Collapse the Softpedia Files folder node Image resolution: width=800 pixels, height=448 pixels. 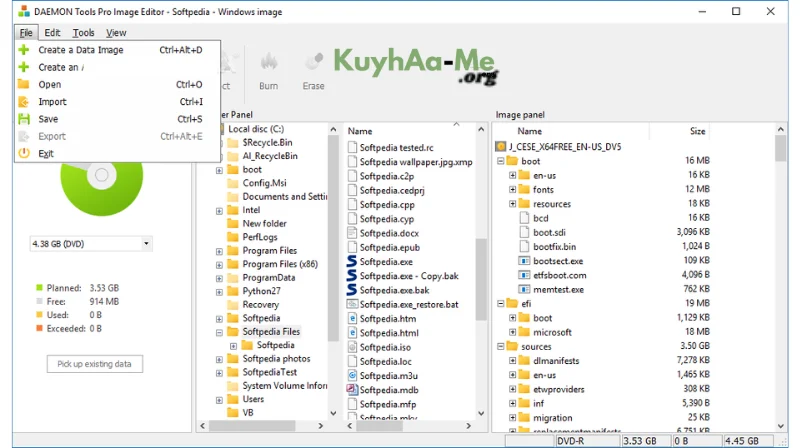219,332
